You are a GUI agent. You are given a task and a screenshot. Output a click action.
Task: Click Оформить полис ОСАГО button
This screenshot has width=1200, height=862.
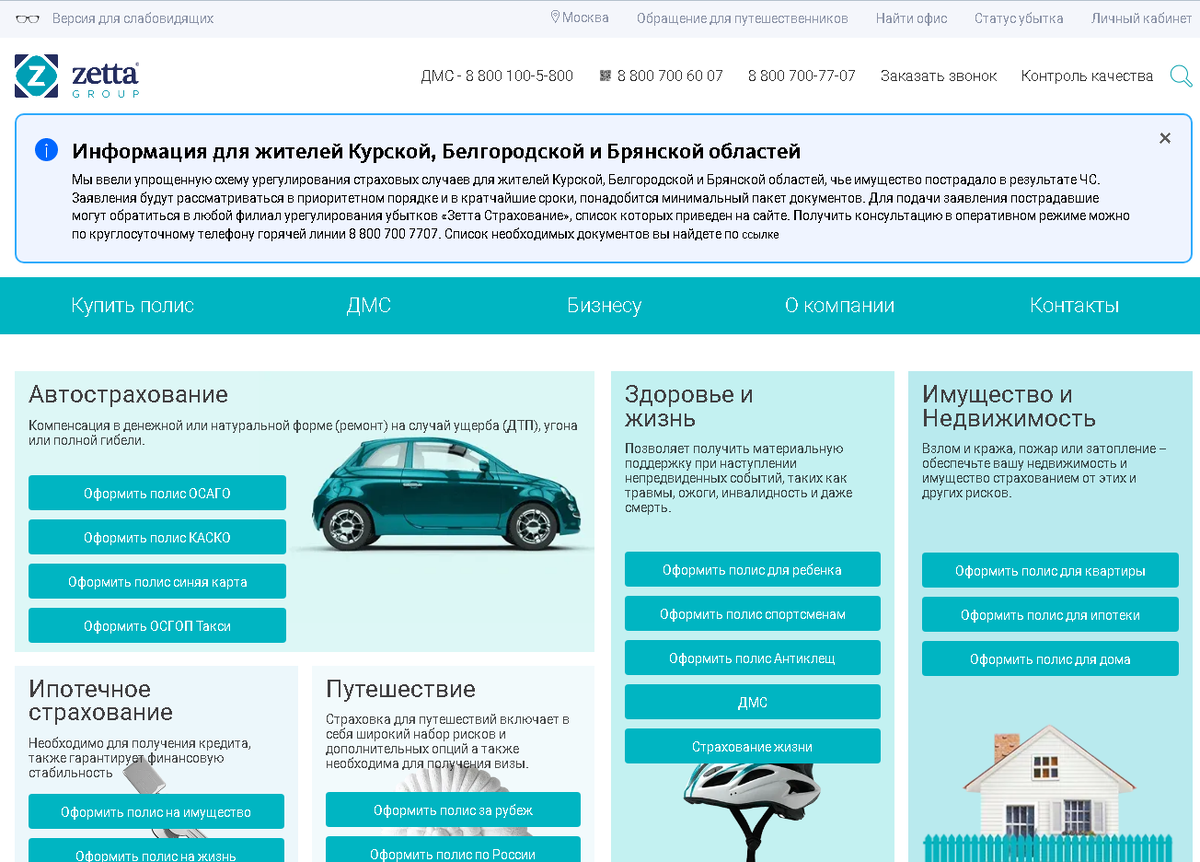point(157,493)
